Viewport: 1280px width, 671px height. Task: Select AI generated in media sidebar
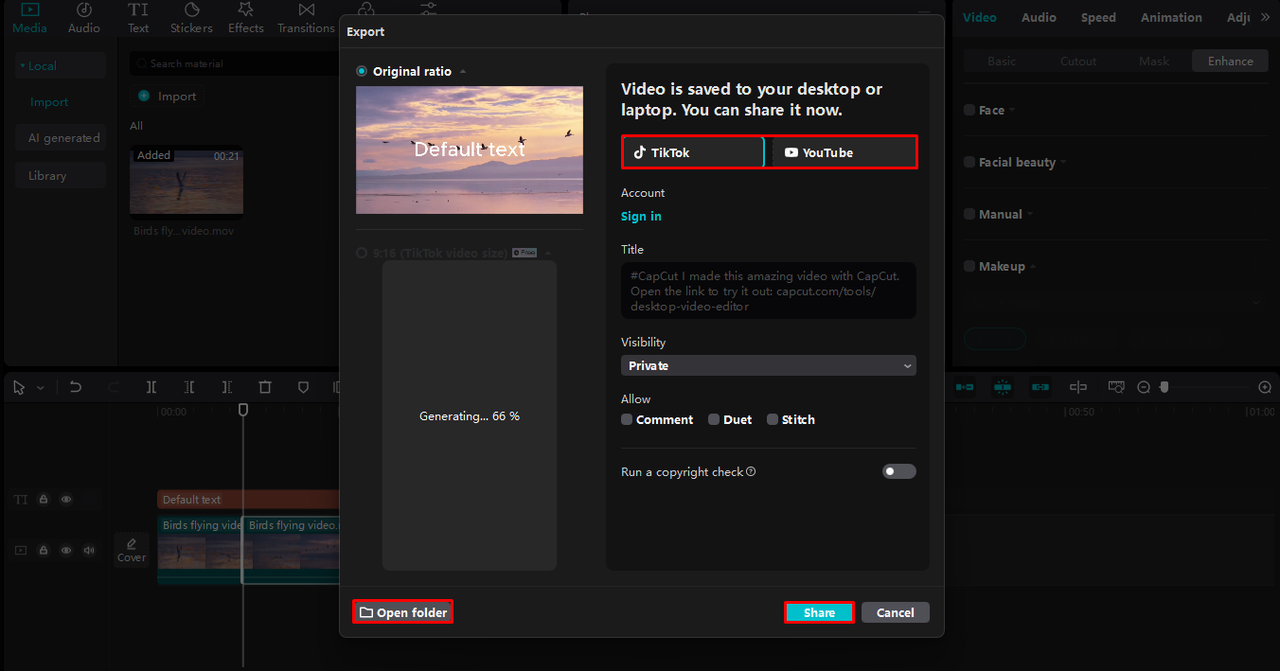click(60, 138)
